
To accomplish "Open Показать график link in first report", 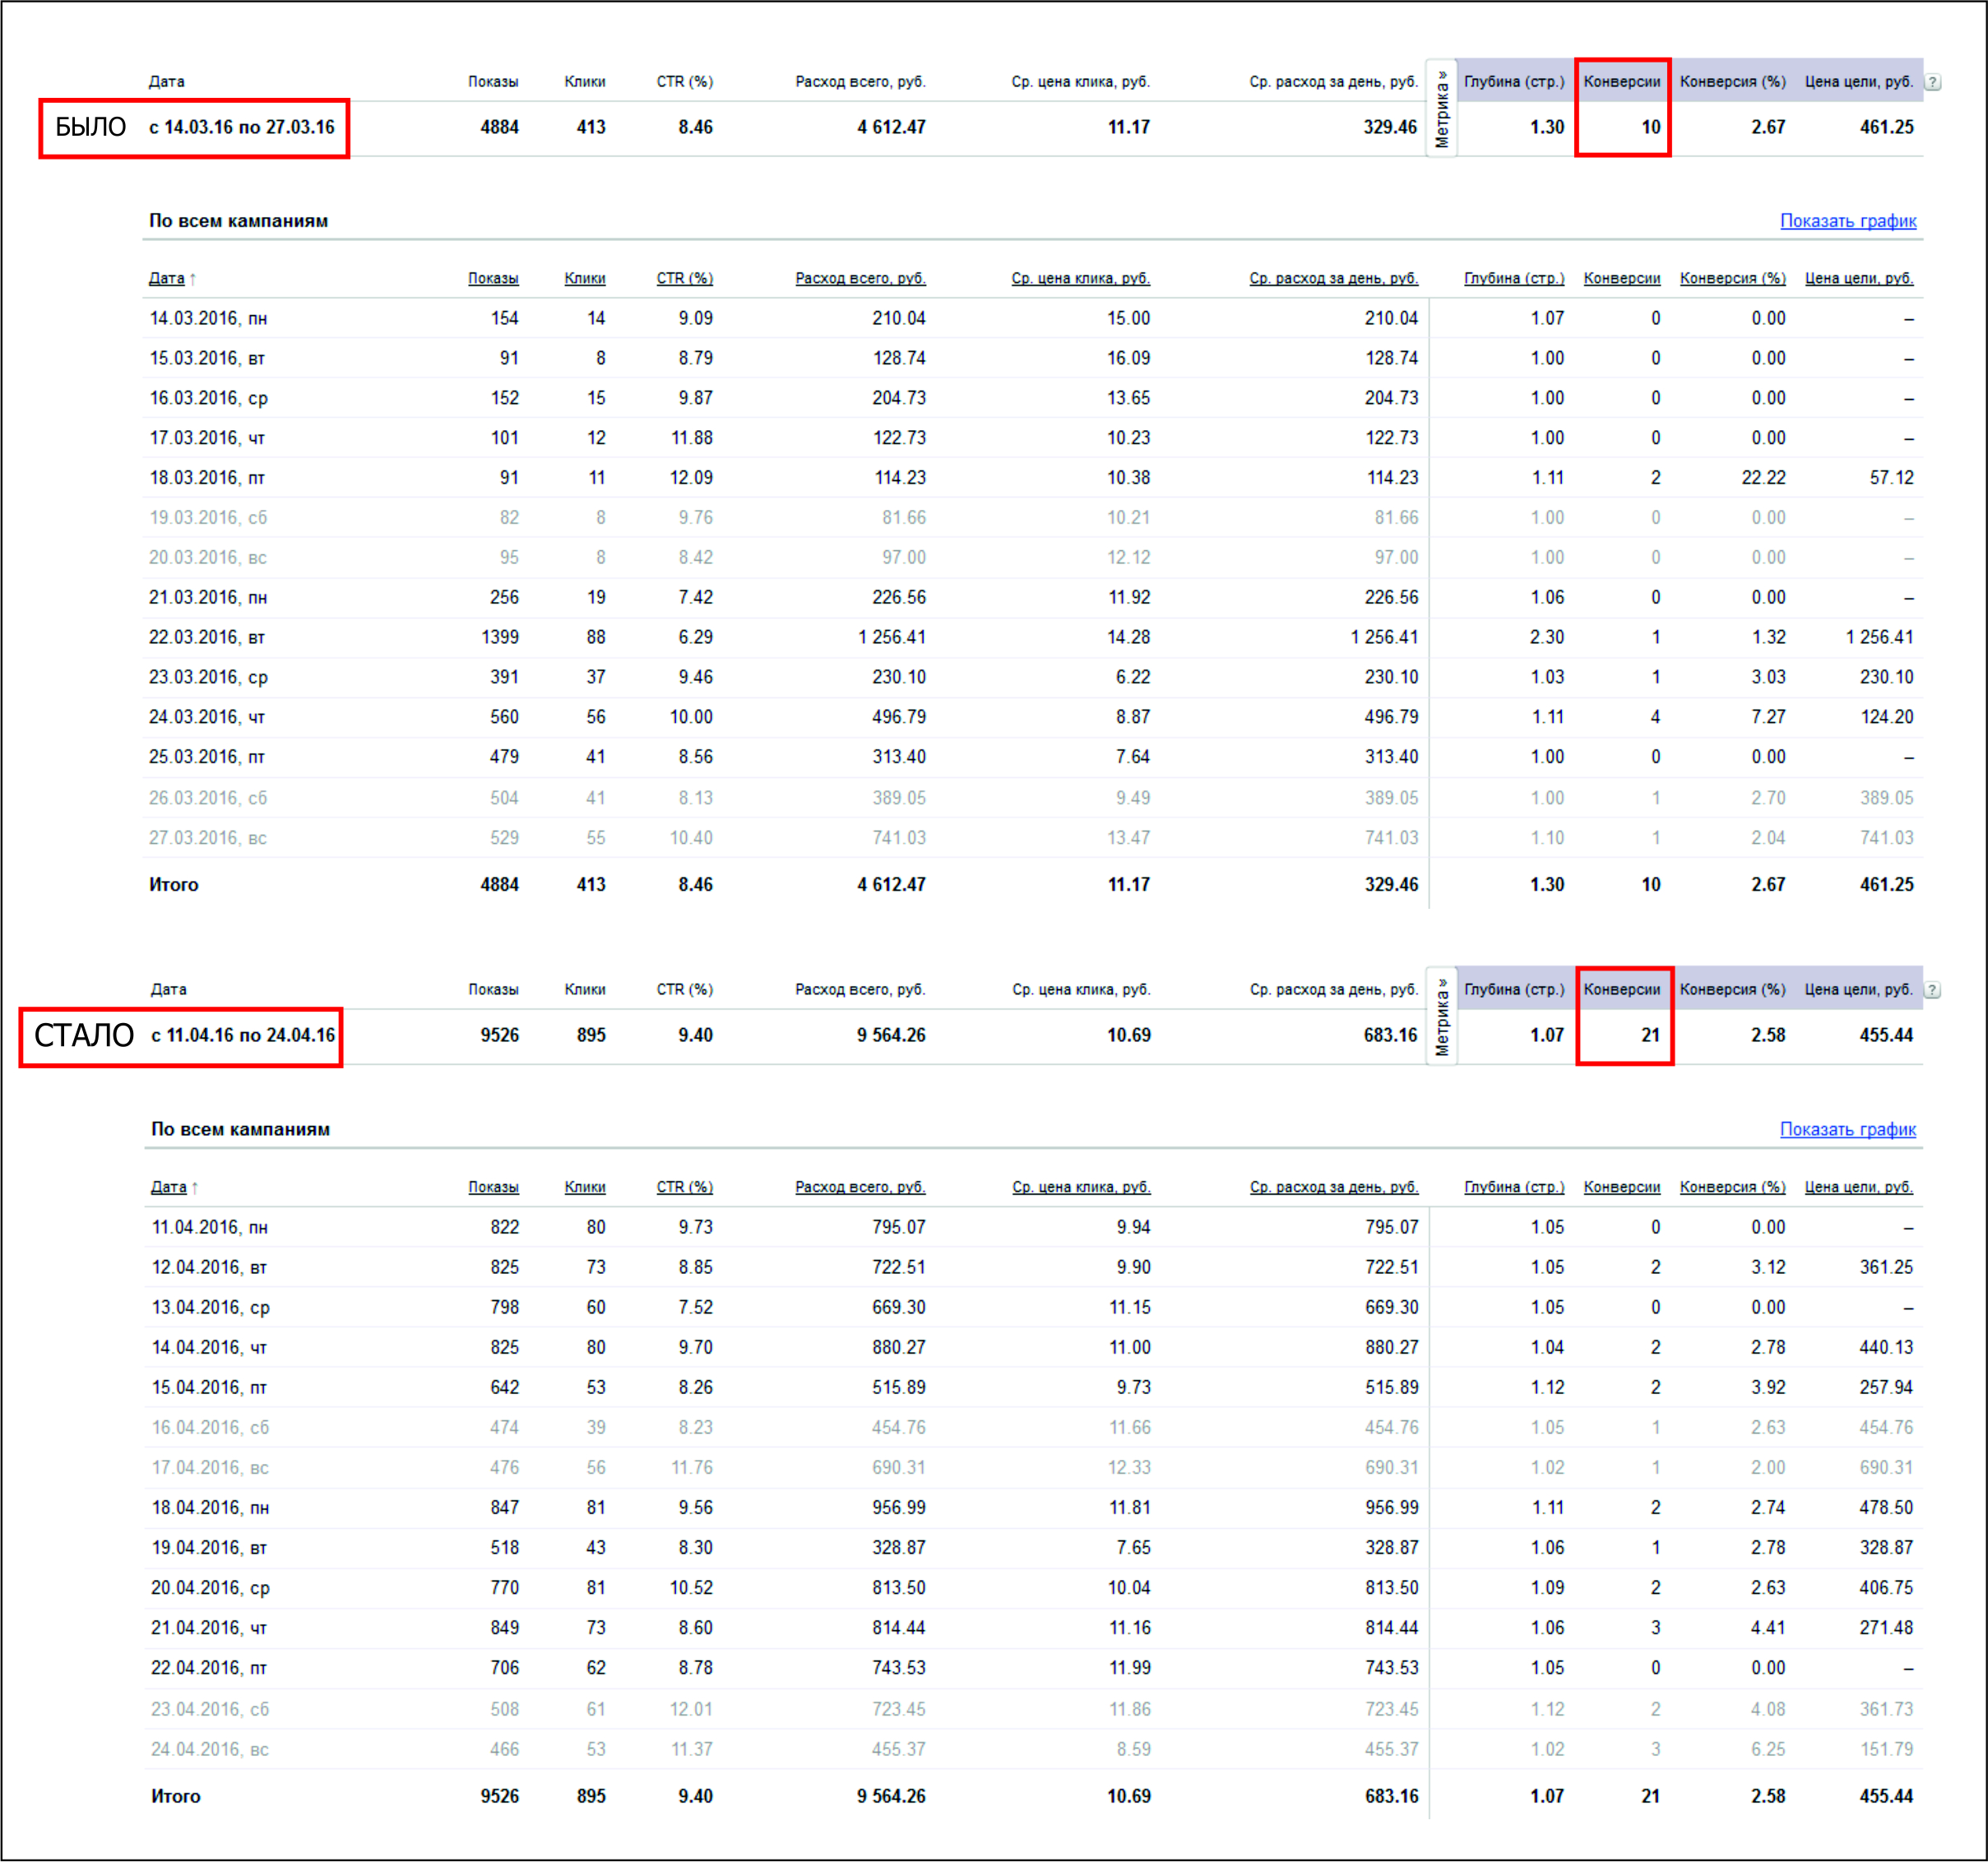I will tap(1848, 221).
